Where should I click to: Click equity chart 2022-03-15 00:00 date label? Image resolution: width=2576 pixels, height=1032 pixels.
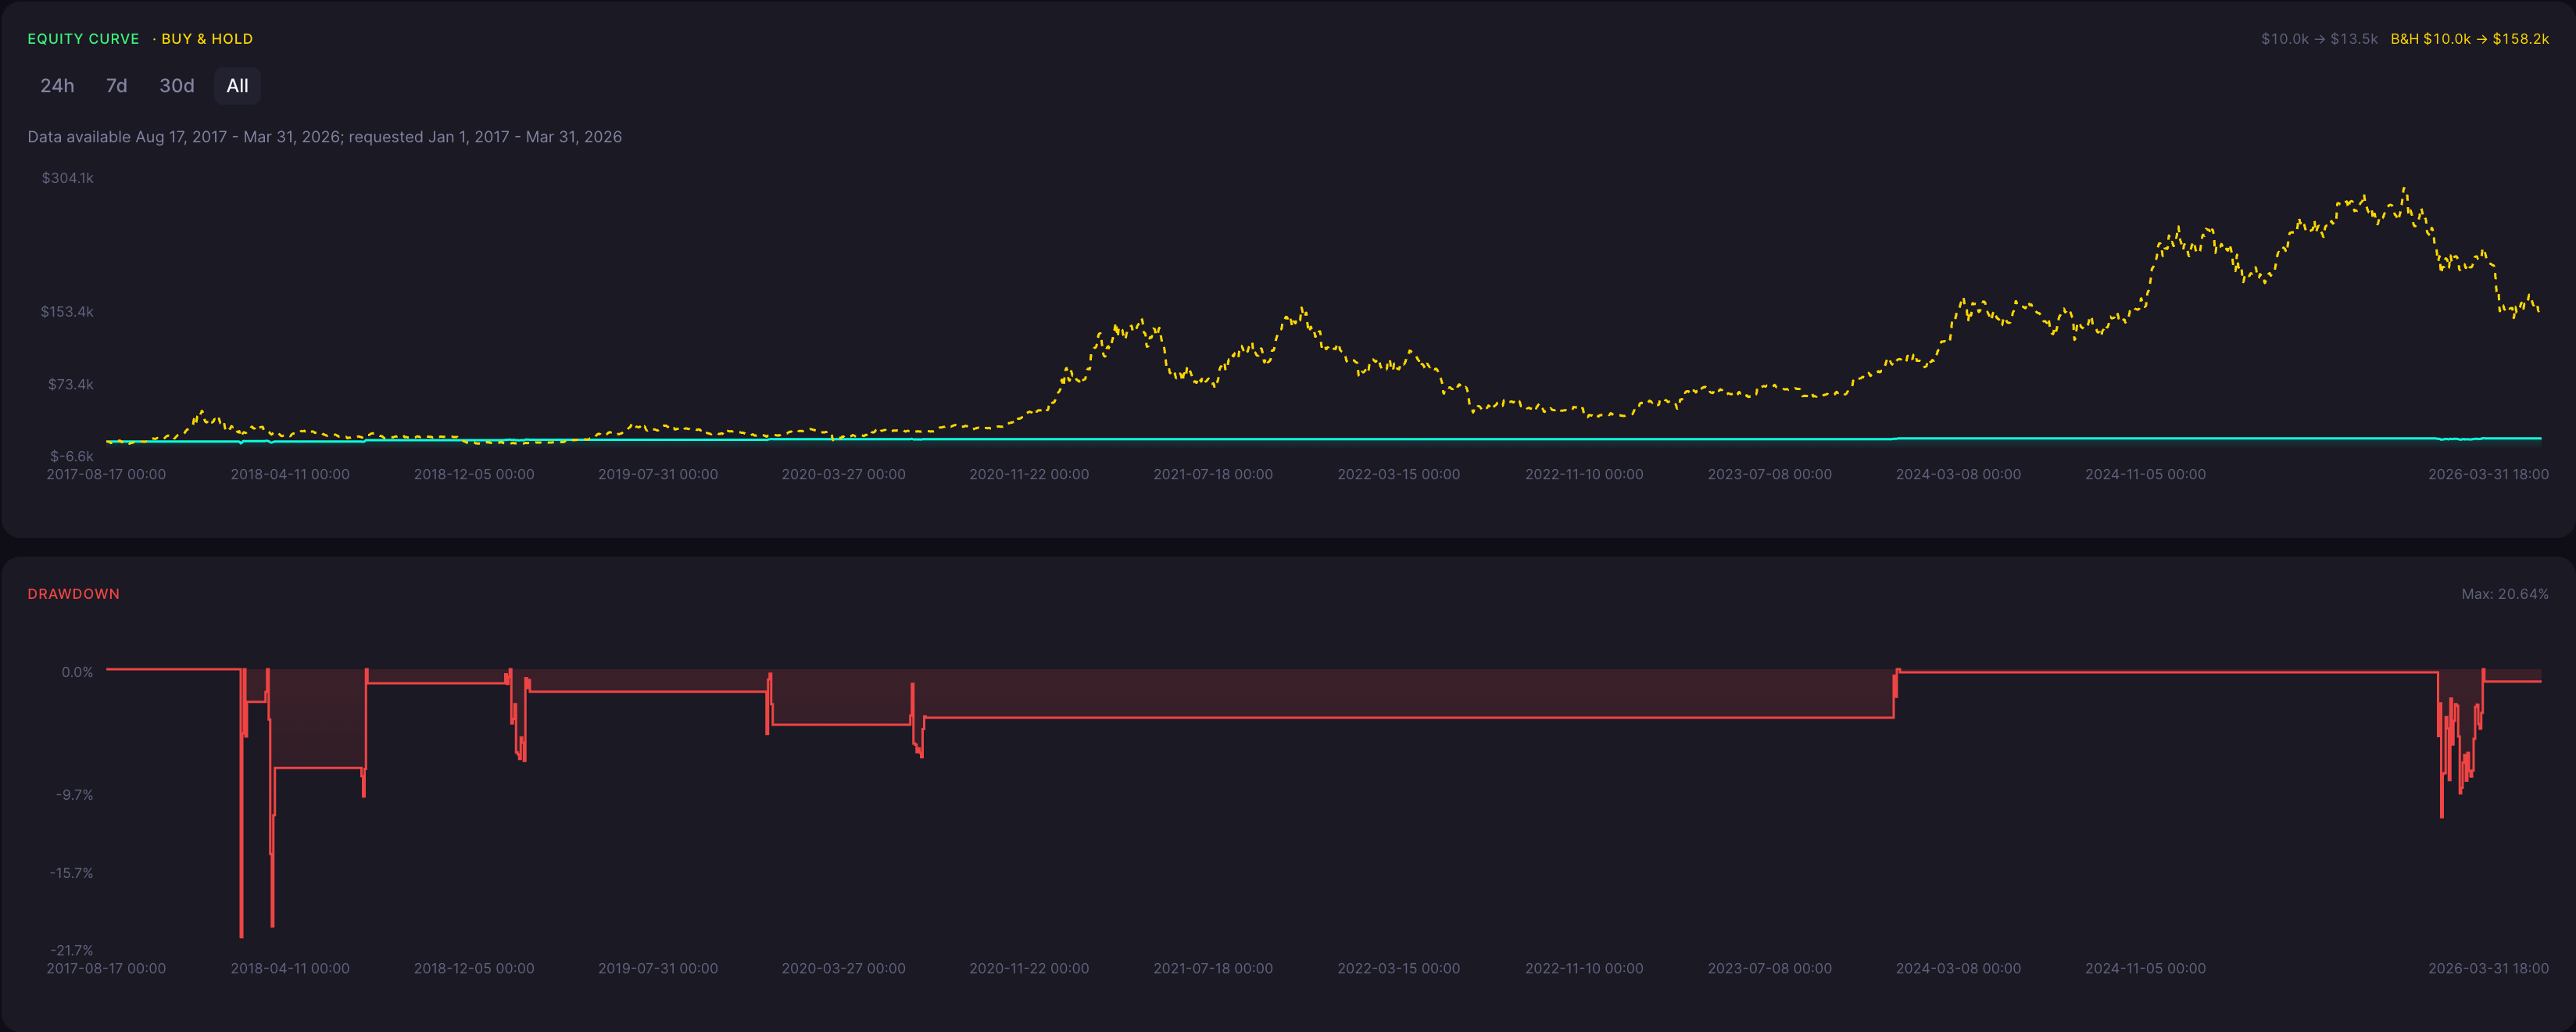coord(1398,474)
